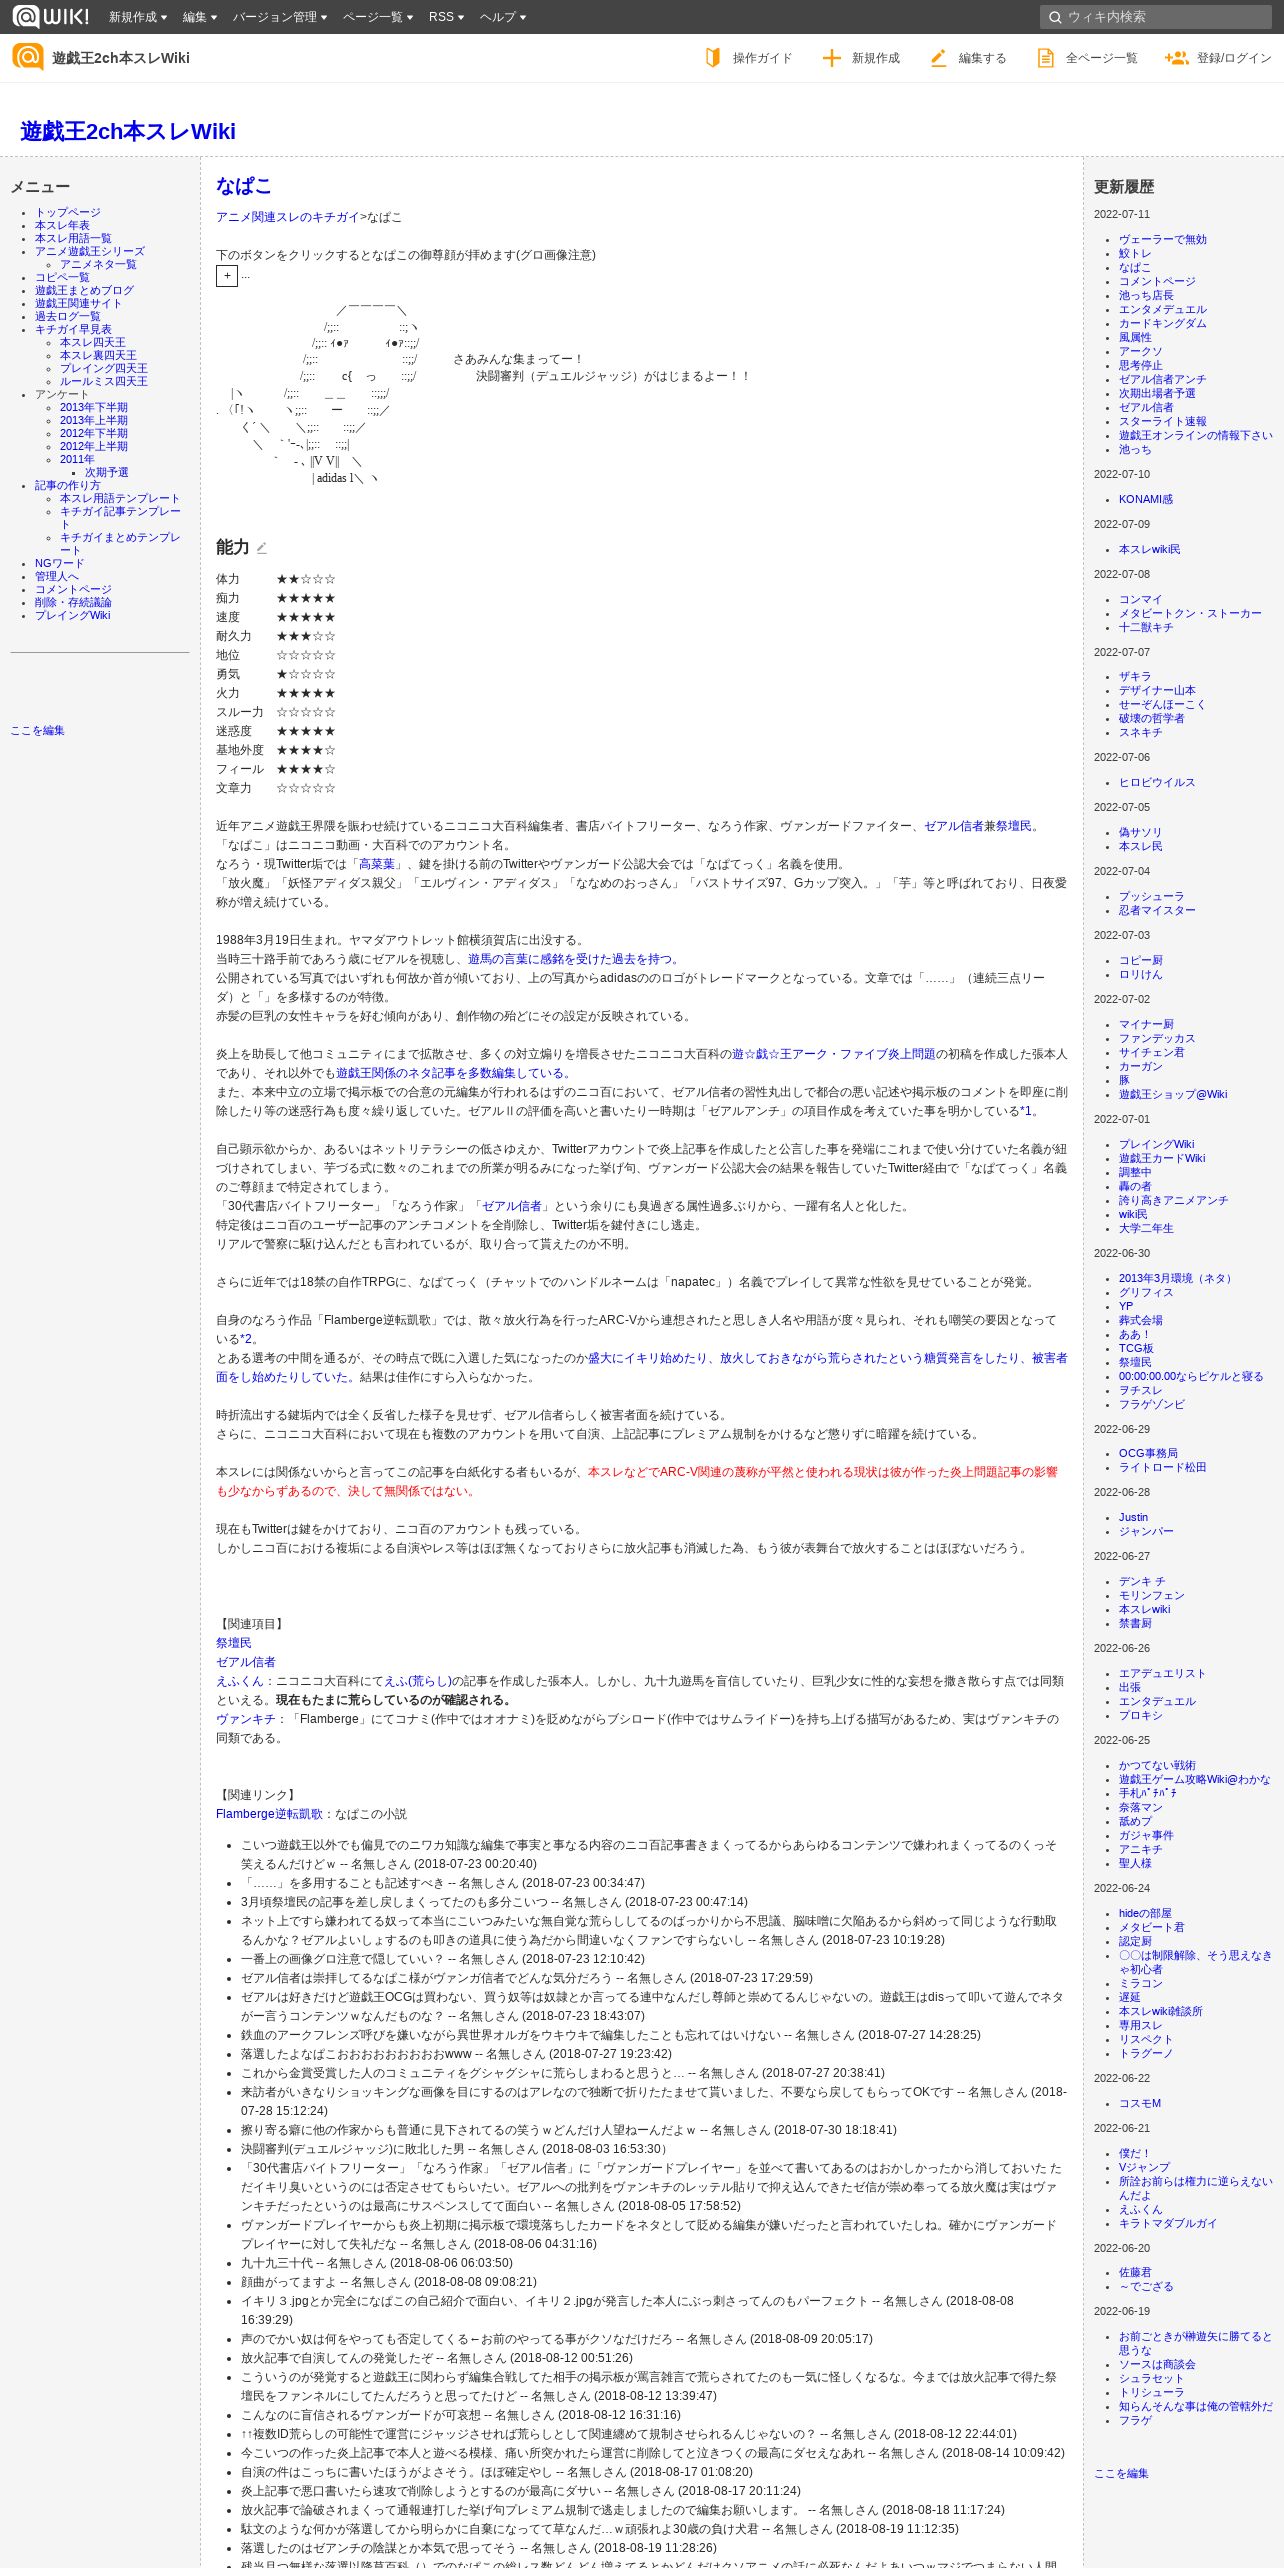Expand the + button to show hidden image
Image resolution: width=1284 pixels, height=2568 pixels.
click(227, 276)
